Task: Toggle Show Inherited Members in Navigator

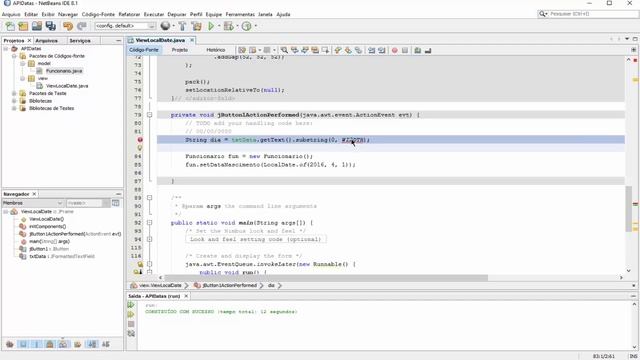Action: [10, 344]
